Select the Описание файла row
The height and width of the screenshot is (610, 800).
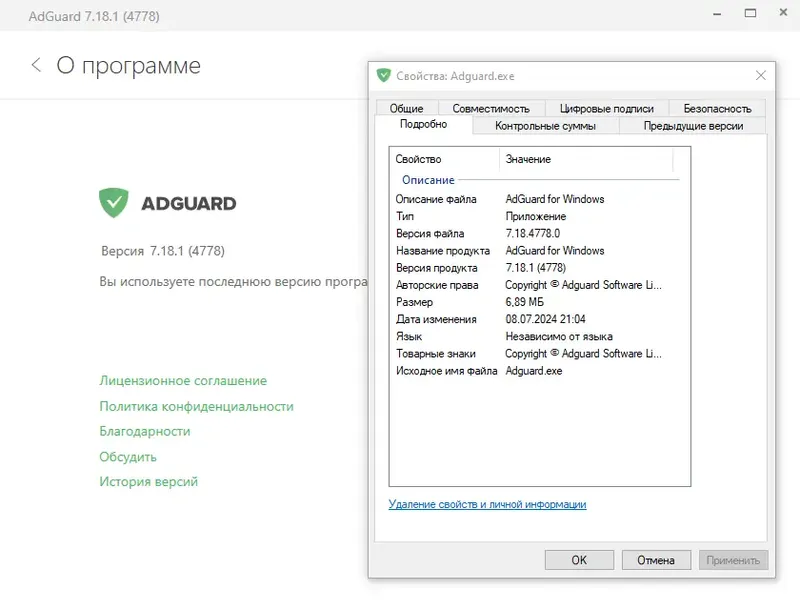[x=537, y=199]
